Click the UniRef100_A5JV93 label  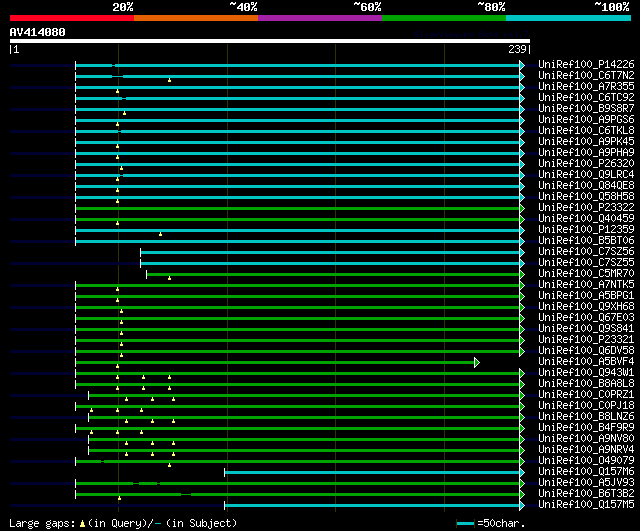(x=586, y=483)
